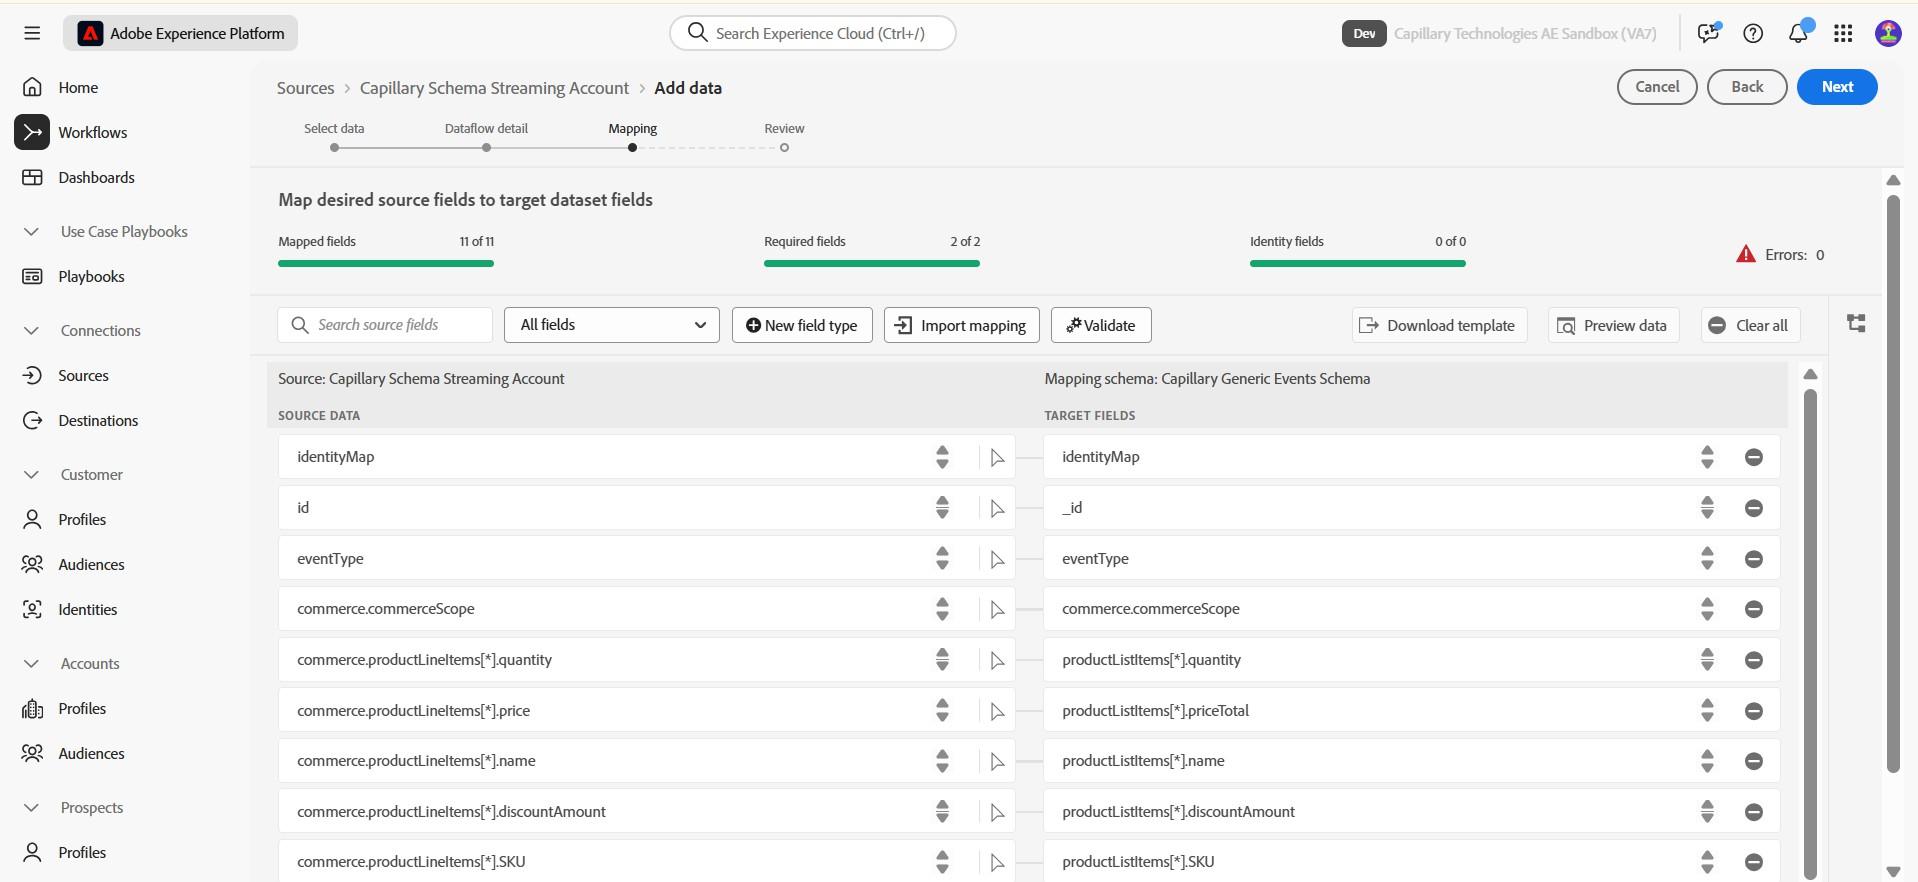Click the Errors warning triangle icon
Viewport: 1918px width, 882px height.
[1746, 254]
